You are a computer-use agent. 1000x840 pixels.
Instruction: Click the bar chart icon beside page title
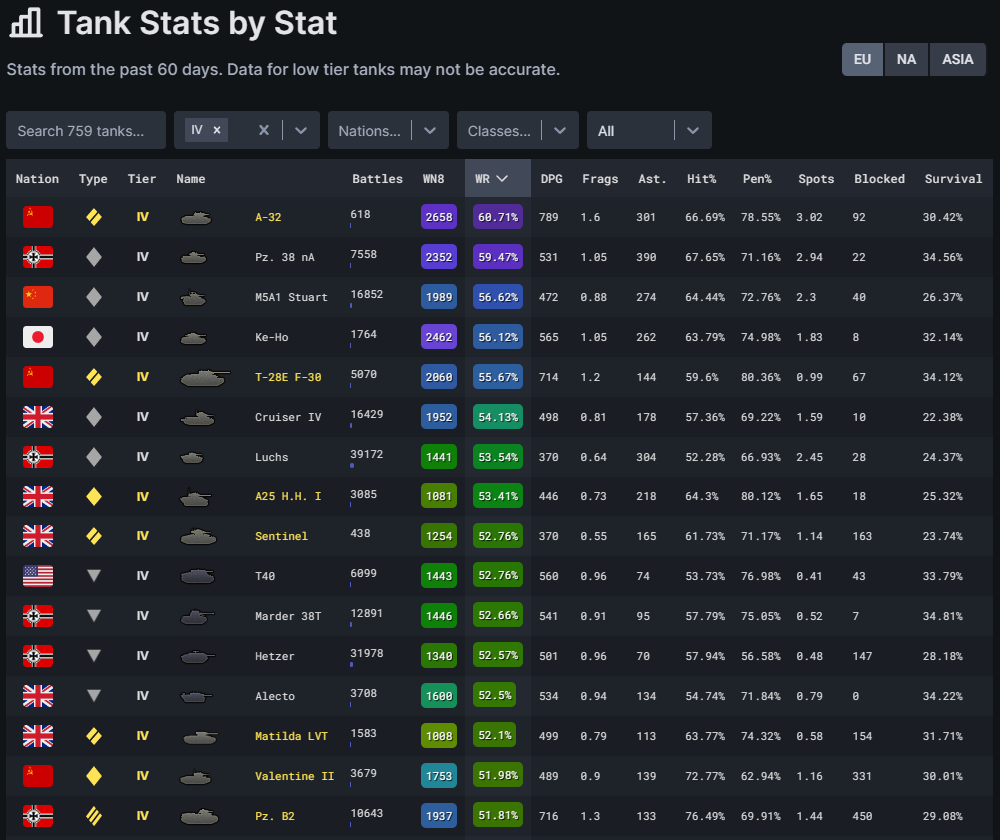tap(26, 23)
